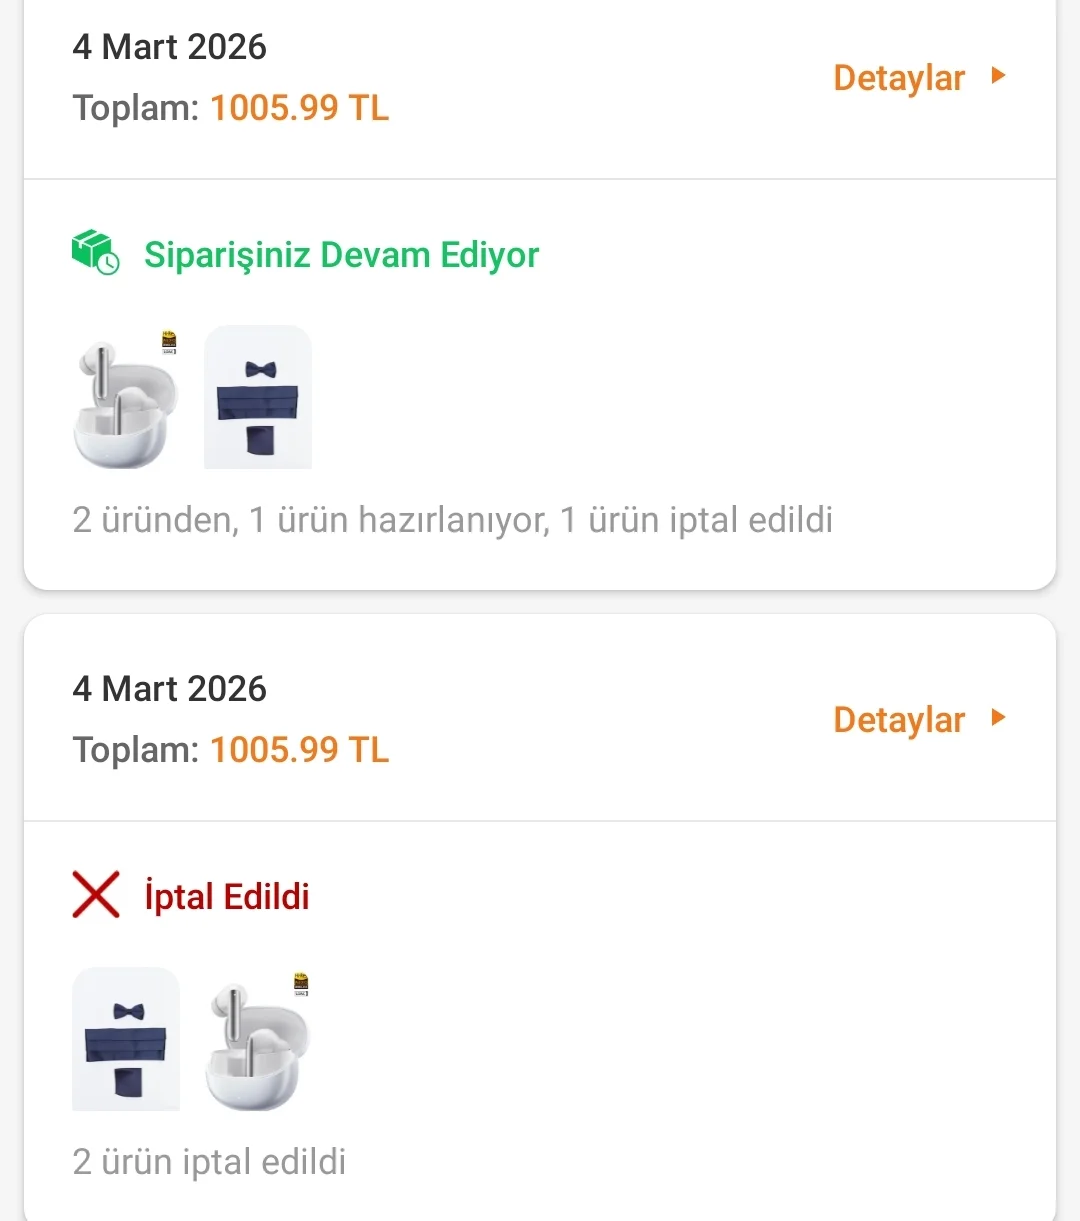1080x1221 pixels.
Task: Click the small badge on first order's earbuds
Action: [169, 343]
